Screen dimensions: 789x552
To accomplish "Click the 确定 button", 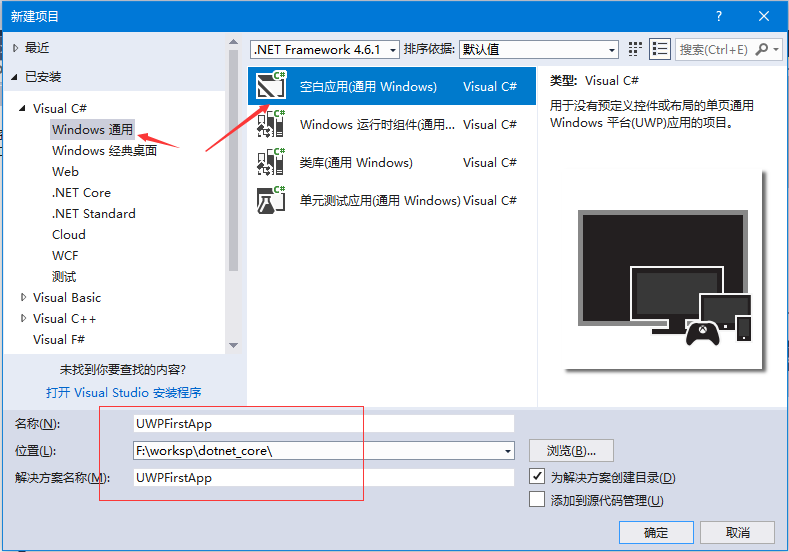I will [655, 532].
